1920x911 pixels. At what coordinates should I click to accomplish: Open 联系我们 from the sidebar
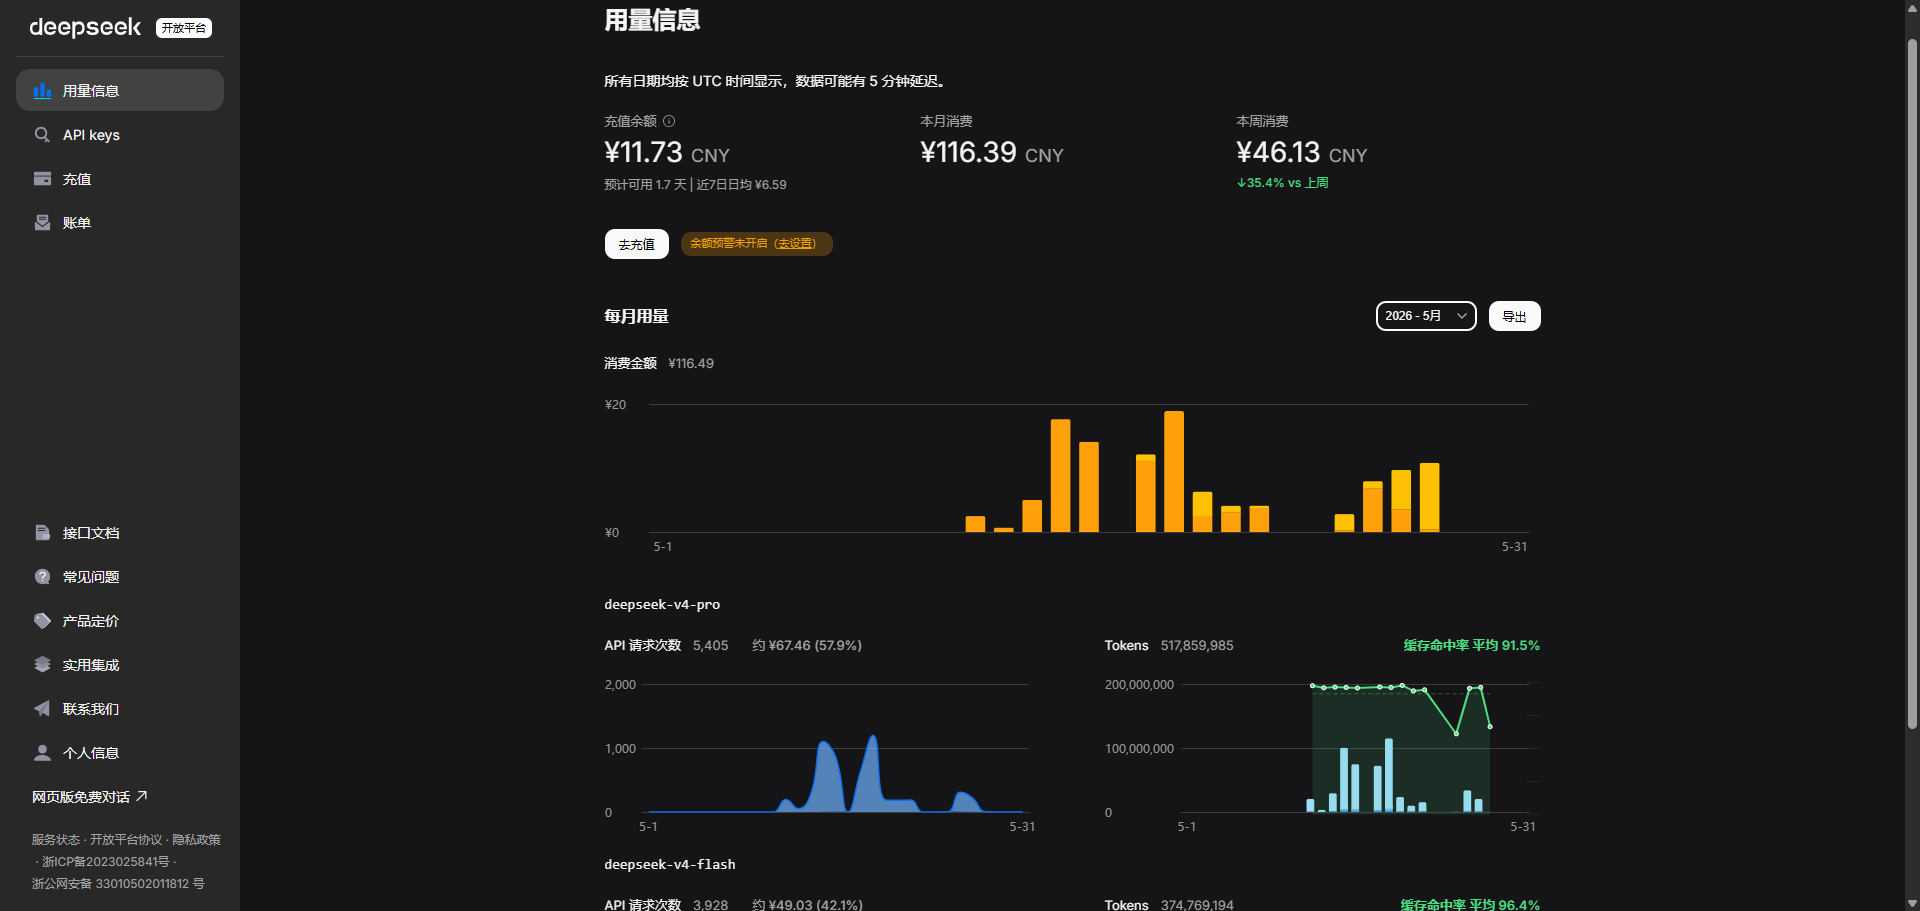(120, 709)
